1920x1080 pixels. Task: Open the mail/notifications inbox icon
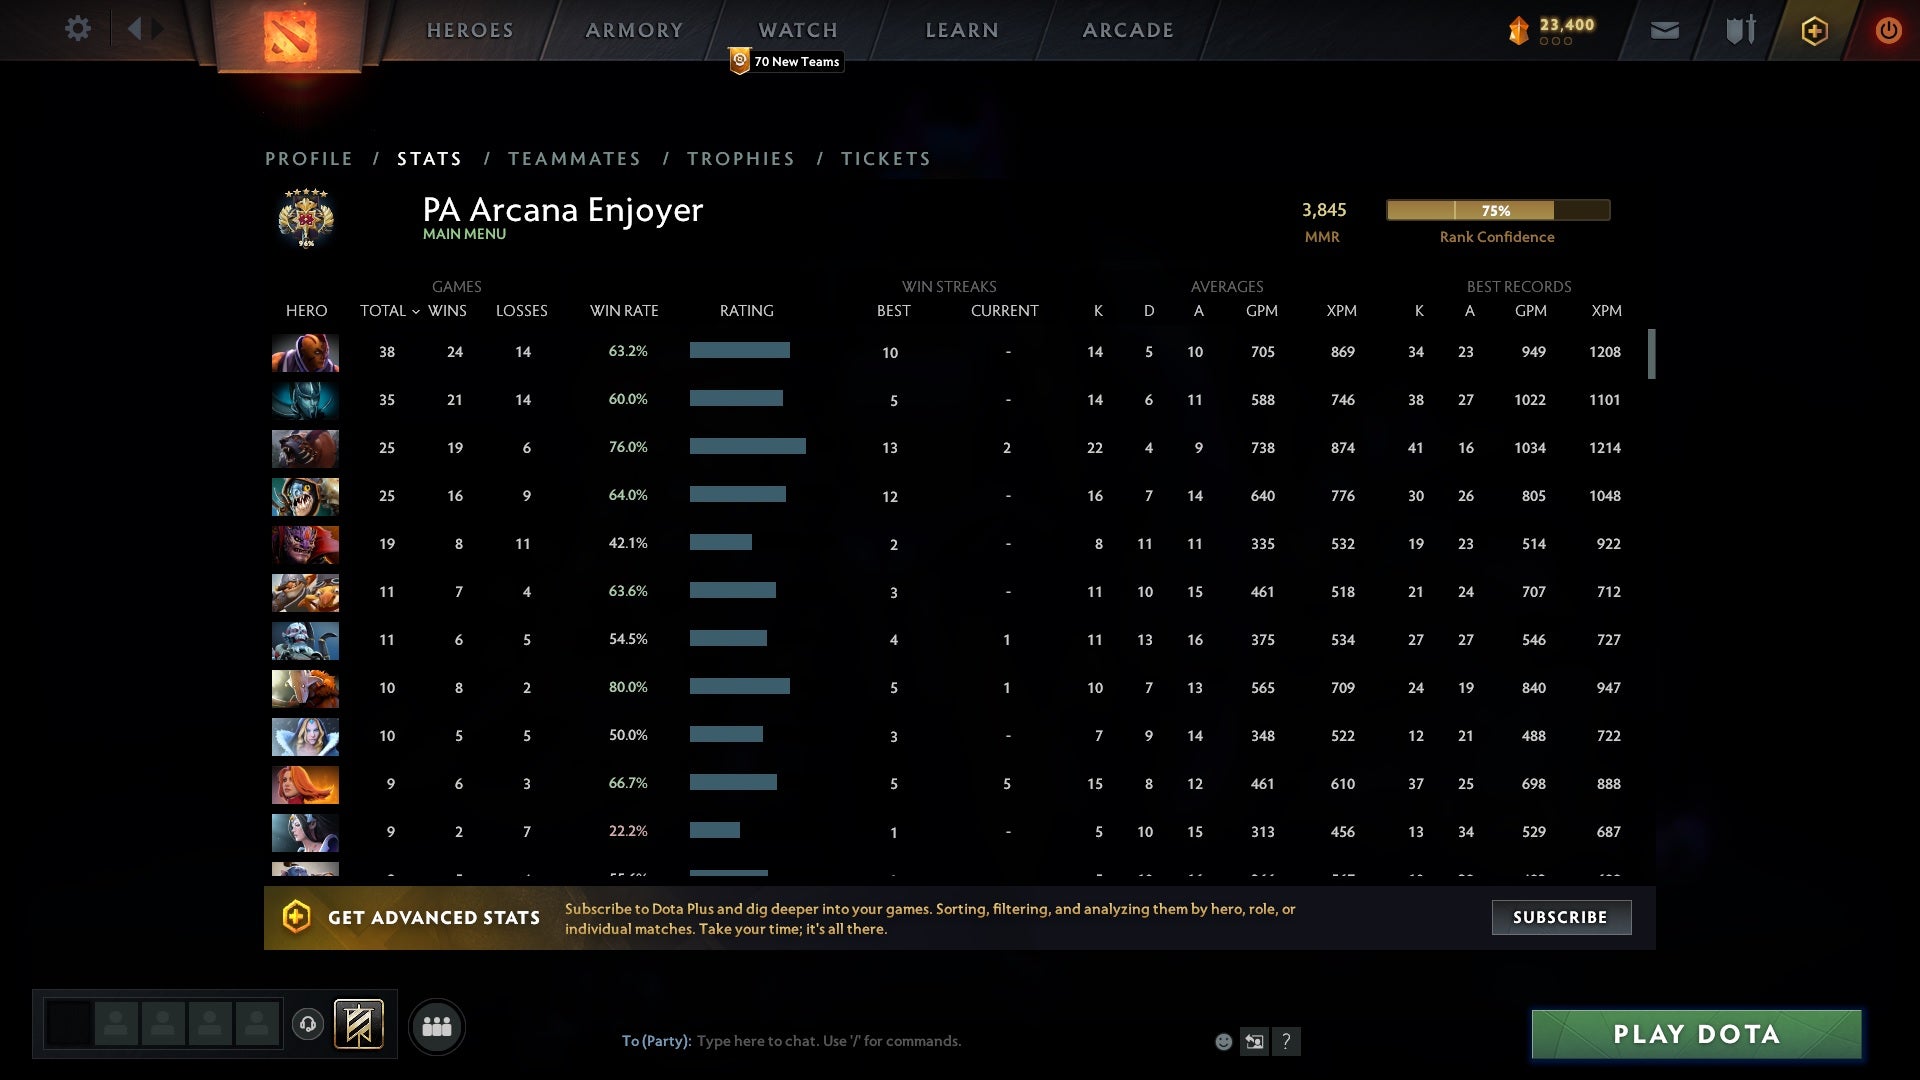click(x=1665, y=30)
